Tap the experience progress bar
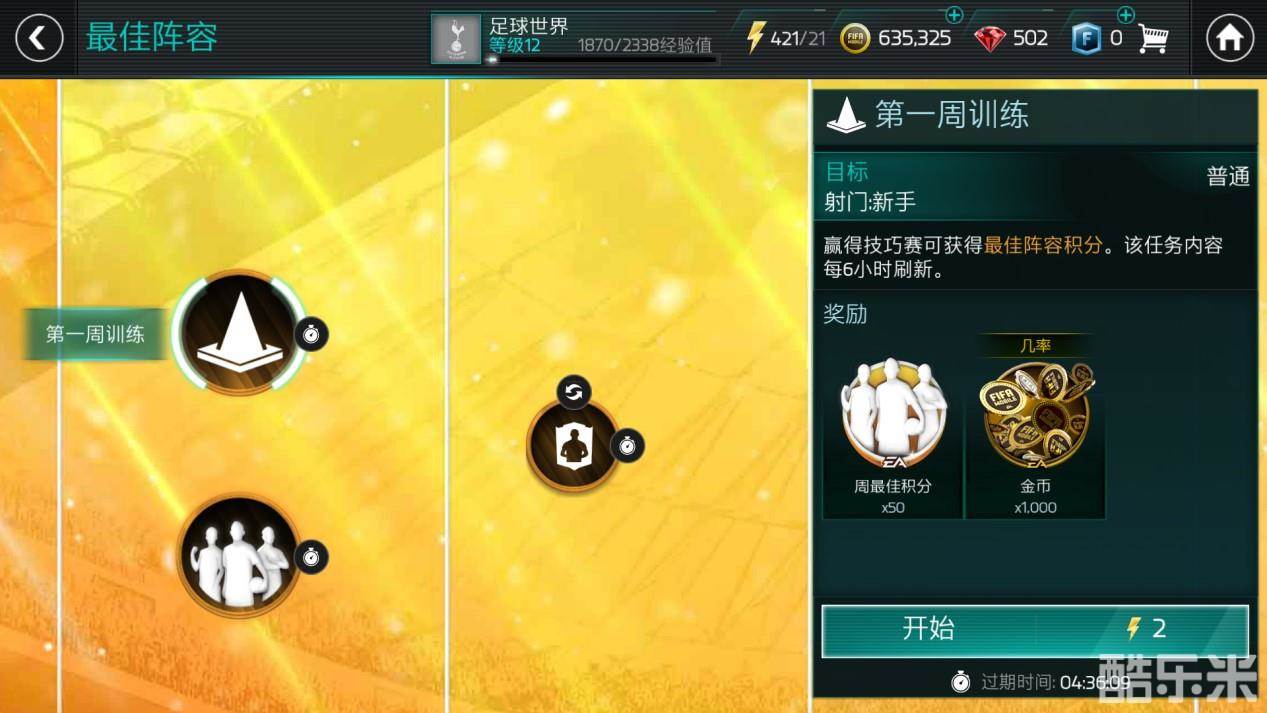 (602, 60)
